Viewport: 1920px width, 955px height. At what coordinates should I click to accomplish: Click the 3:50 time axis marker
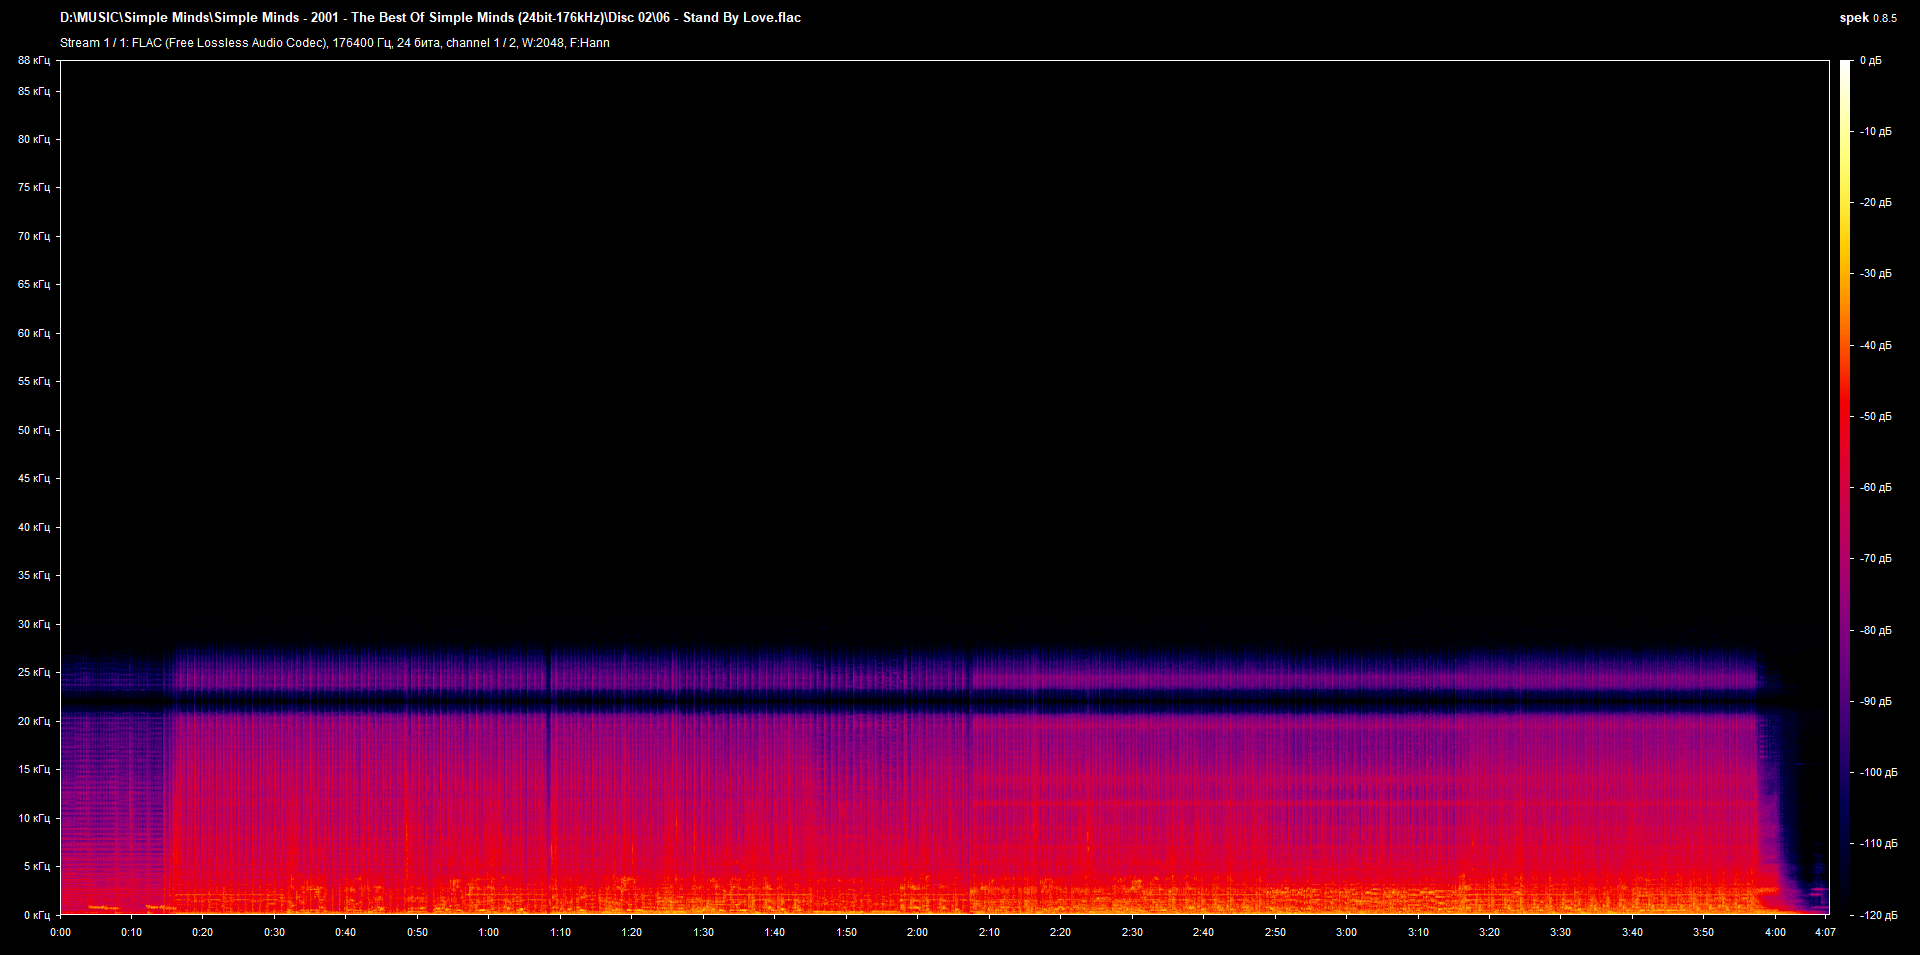click(1703, 932)
